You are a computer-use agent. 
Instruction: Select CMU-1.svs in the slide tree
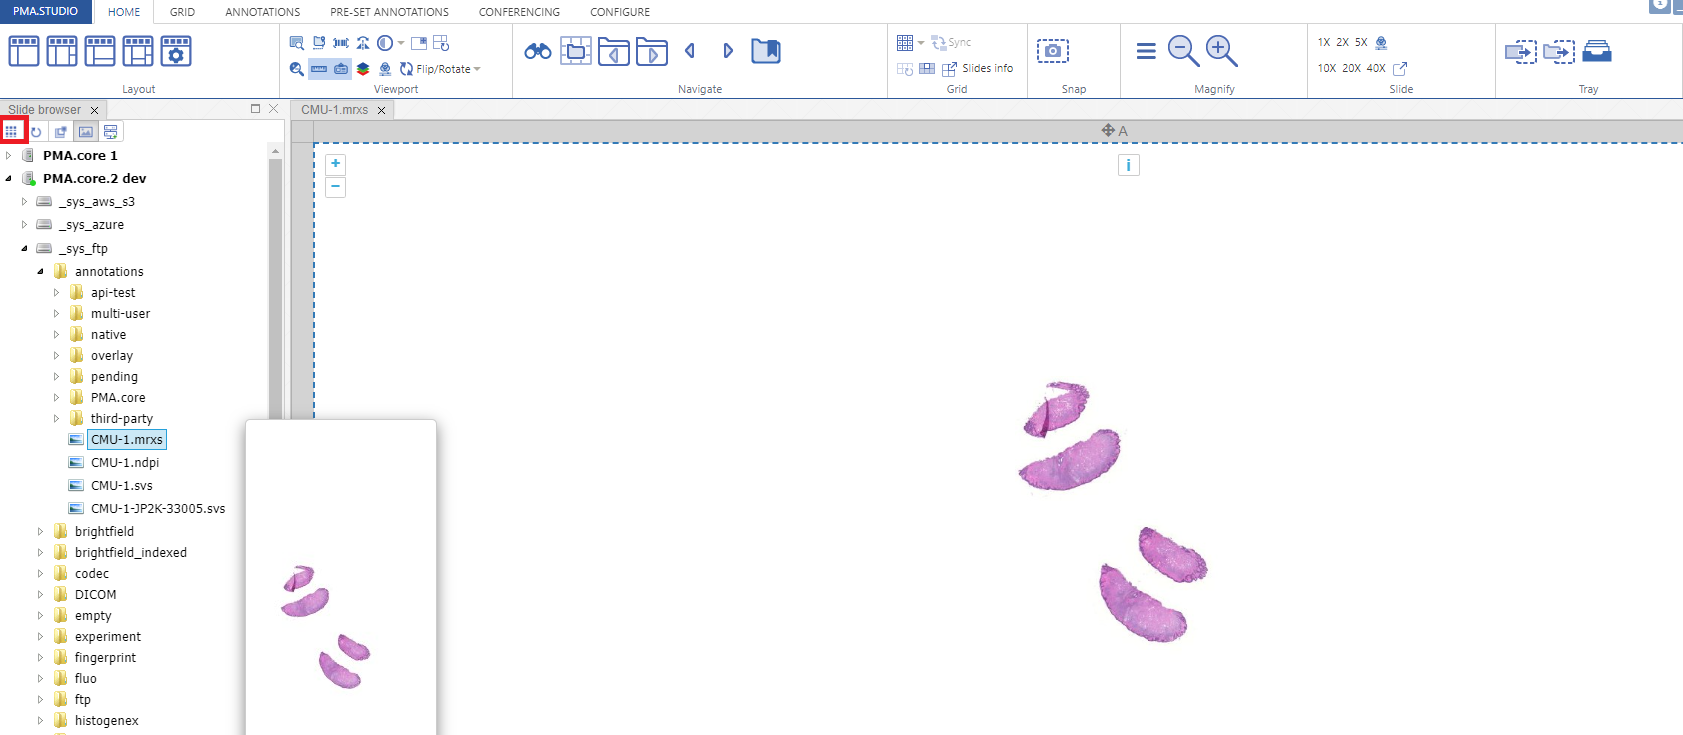coord(121,486)
